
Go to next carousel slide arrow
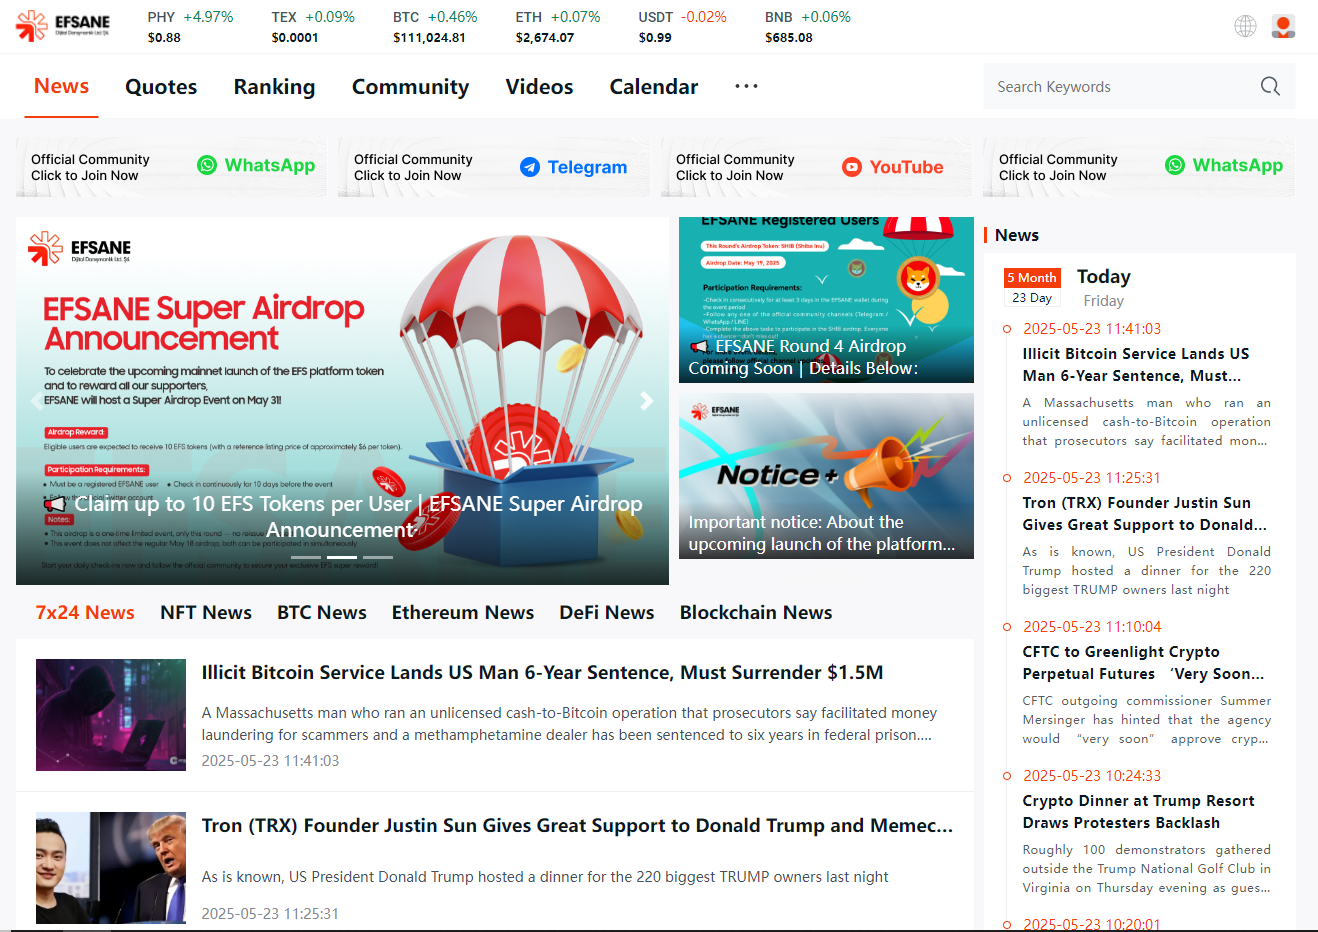646,401
